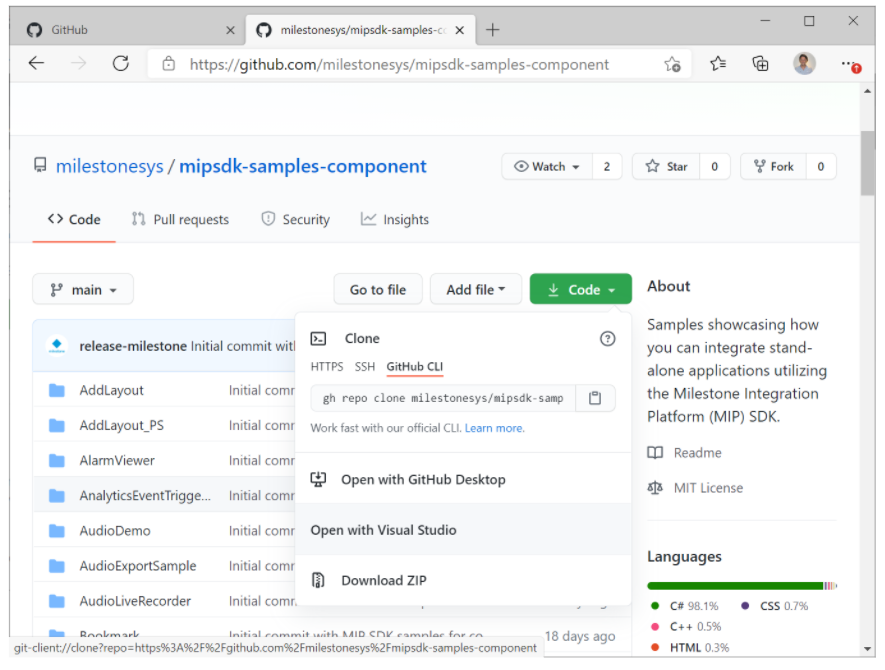
Task: Open the watchers count of 2
Action: pos(607,167)
